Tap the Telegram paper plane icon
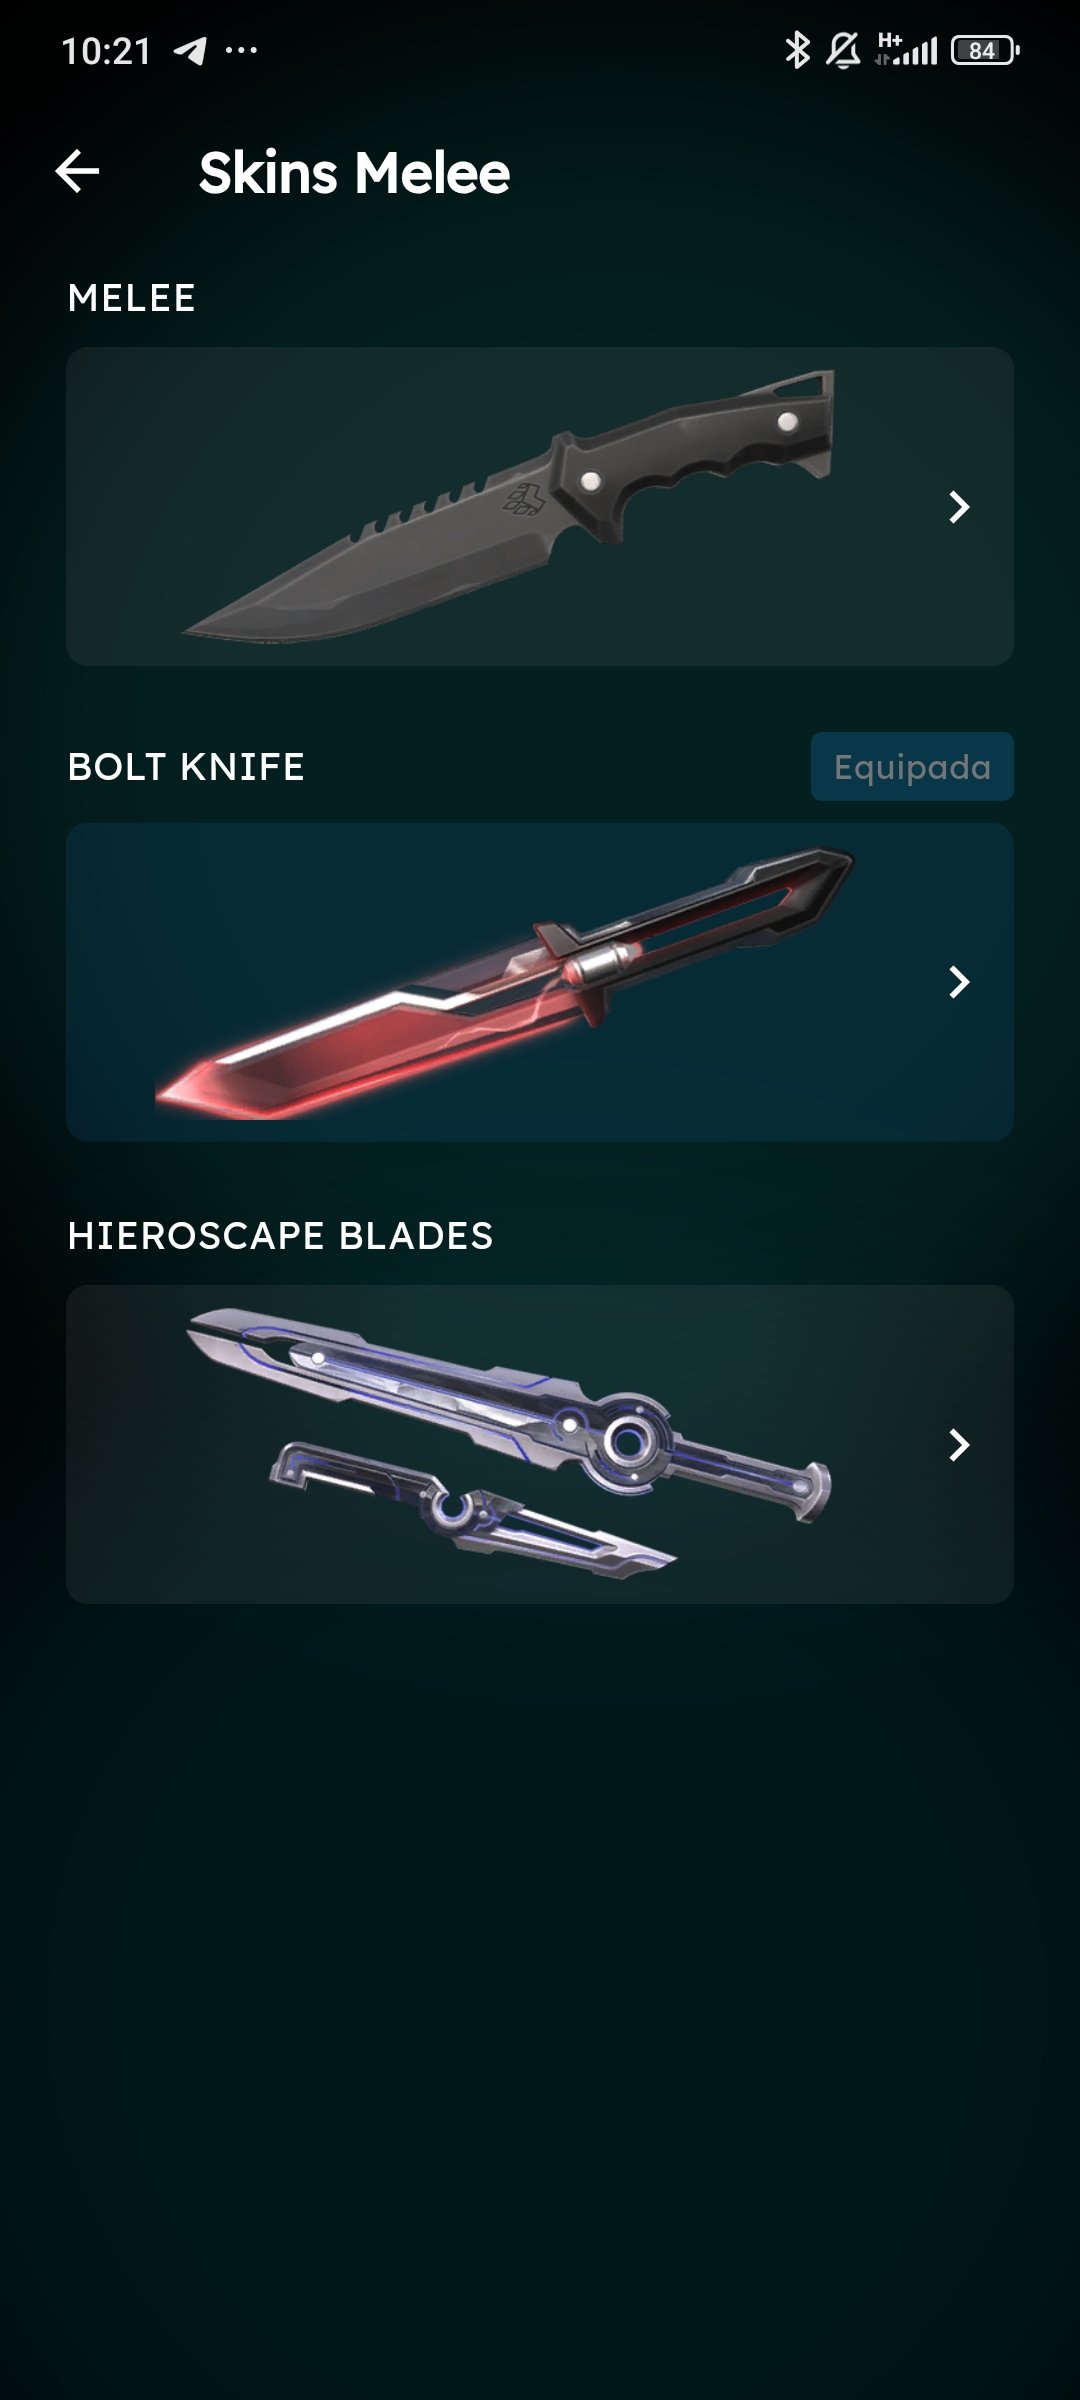 190,50
